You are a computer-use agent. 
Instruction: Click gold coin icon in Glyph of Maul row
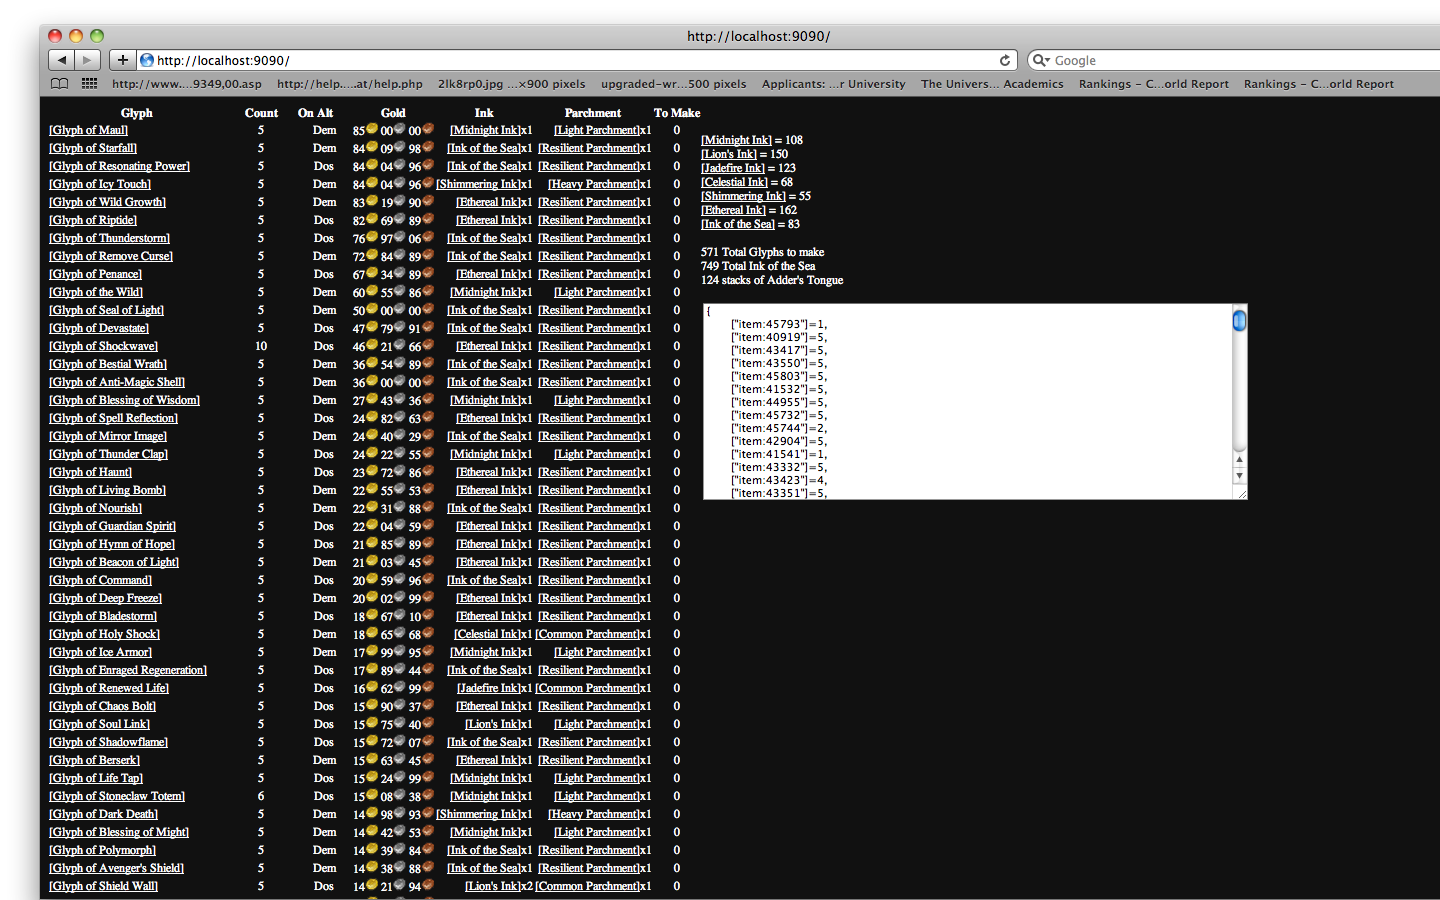372,129
